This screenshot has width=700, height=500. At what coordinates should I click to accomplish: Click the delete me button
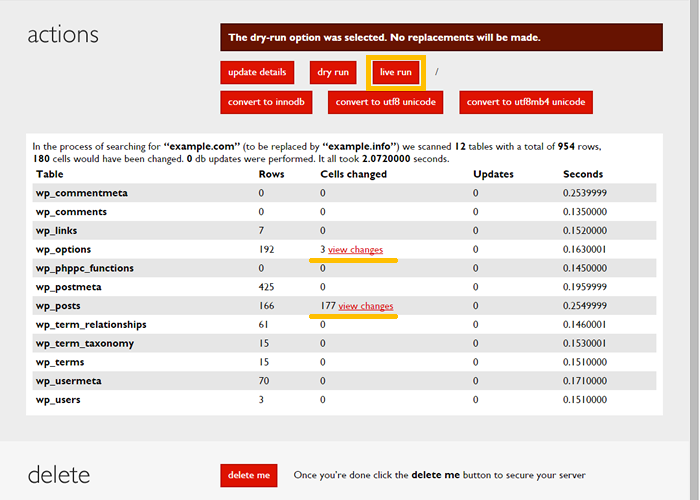[248, 475]
